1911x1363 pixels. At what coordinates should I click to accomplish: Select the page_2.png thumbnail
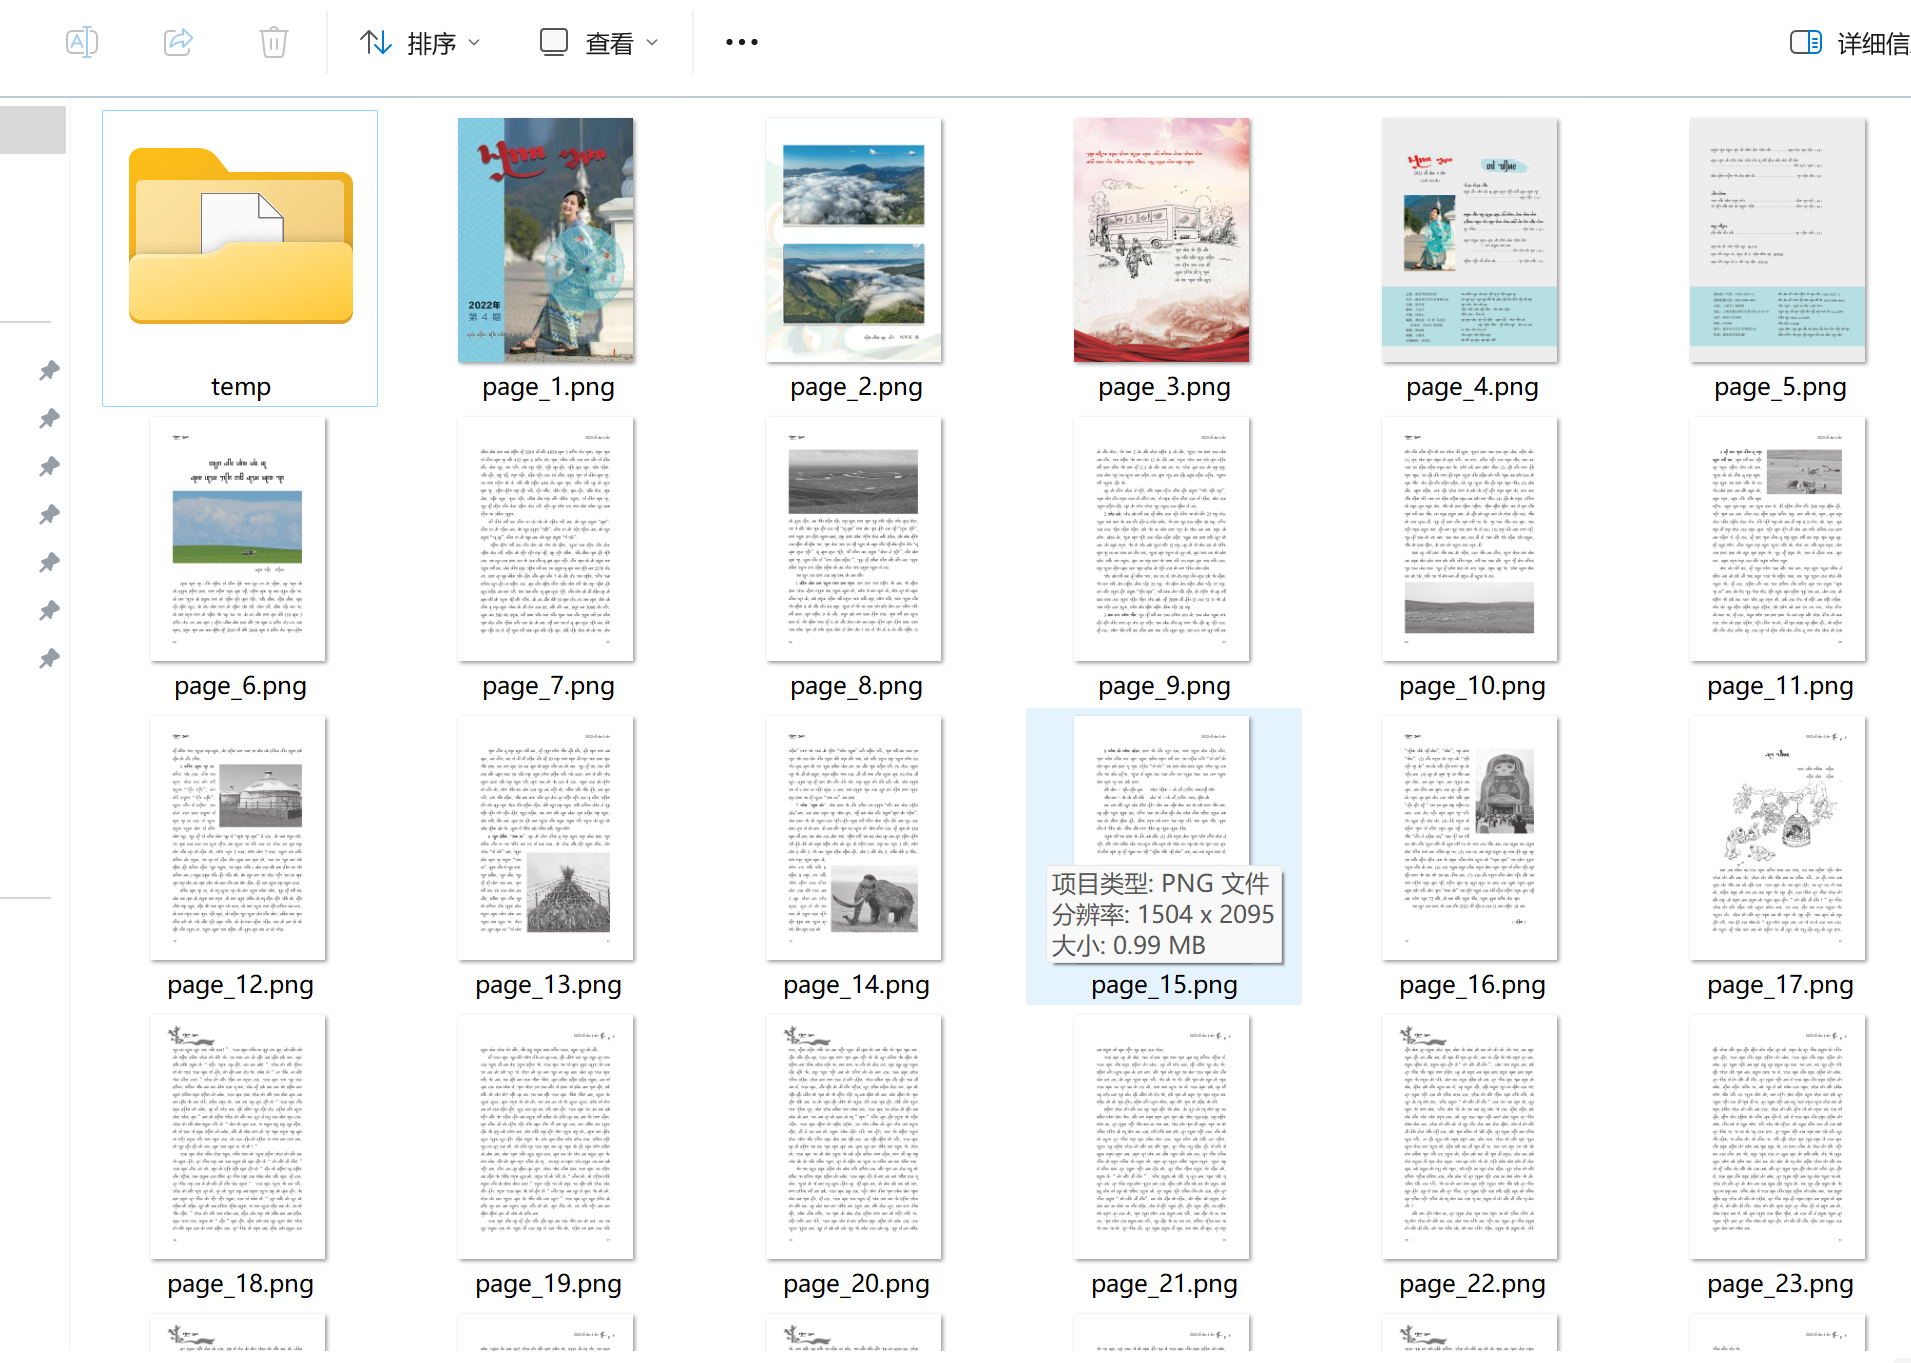point(854,240)
